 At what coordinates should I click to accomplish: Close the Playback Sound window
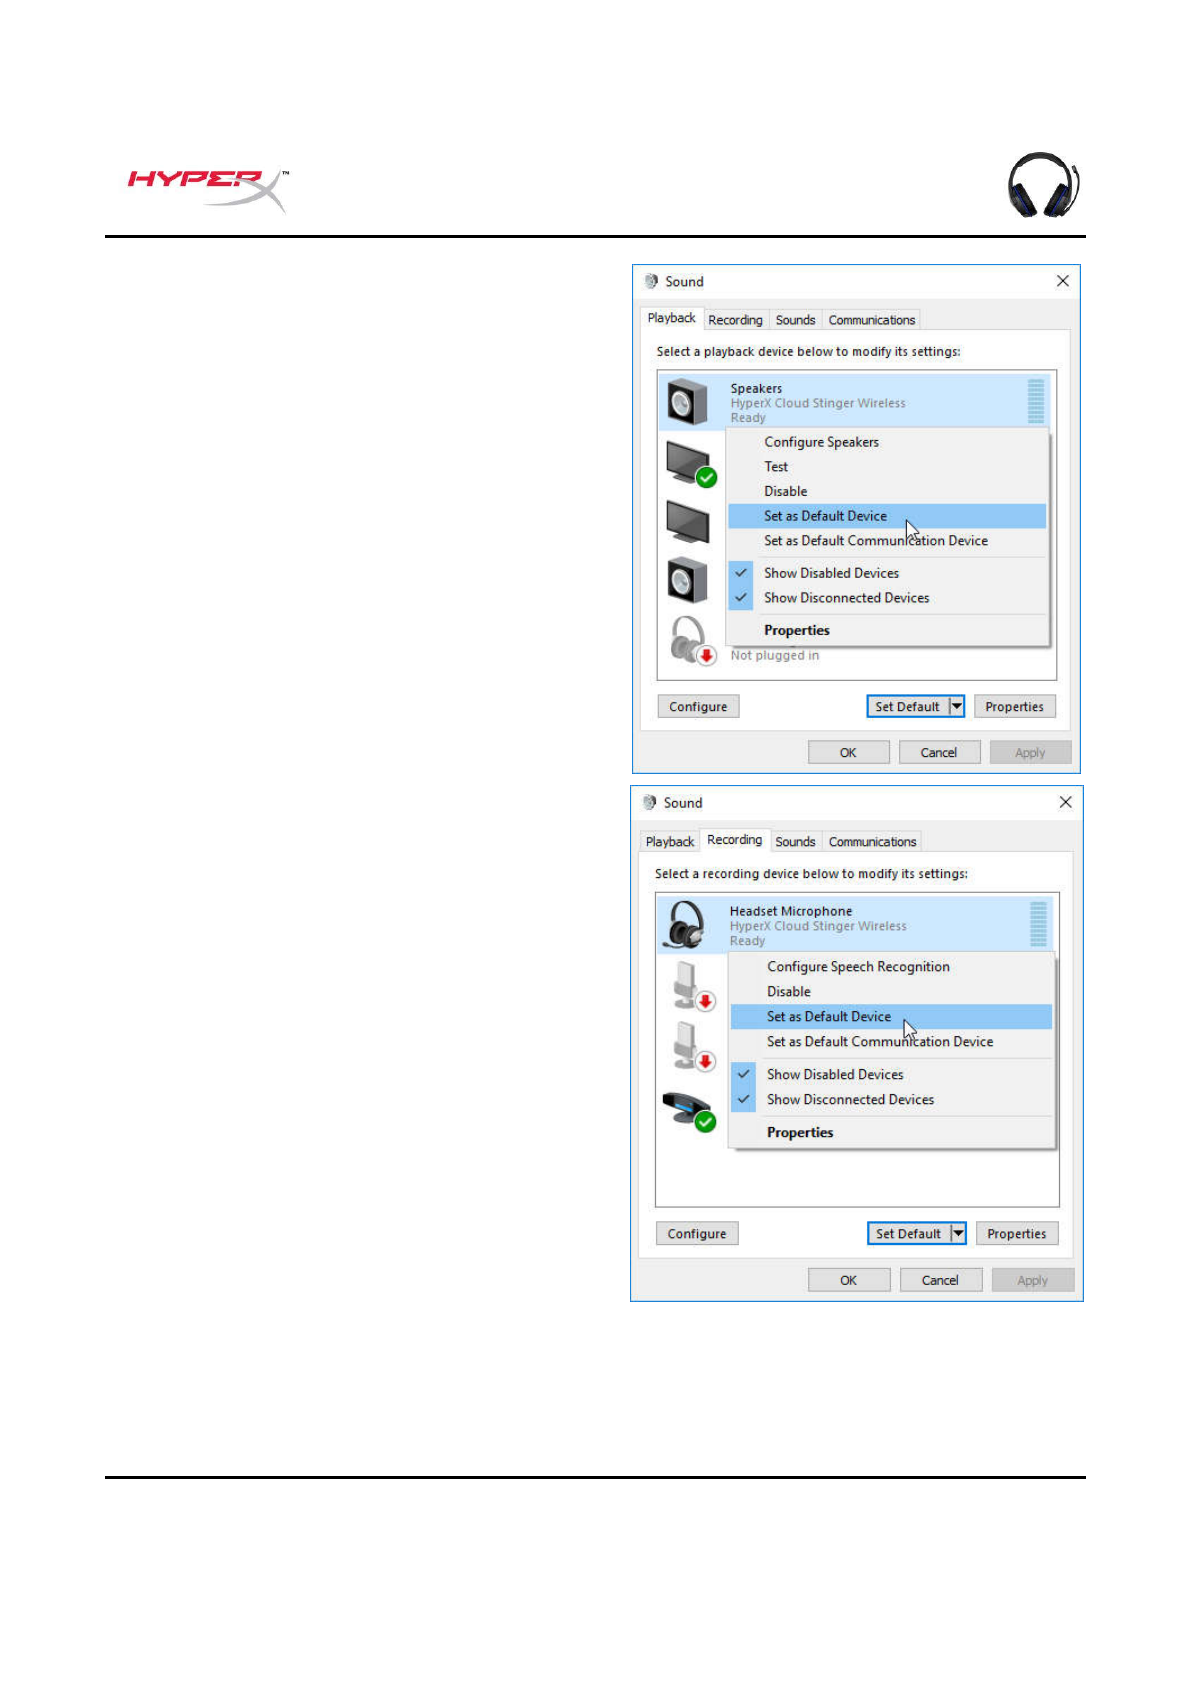click(x=1062, y=281)
